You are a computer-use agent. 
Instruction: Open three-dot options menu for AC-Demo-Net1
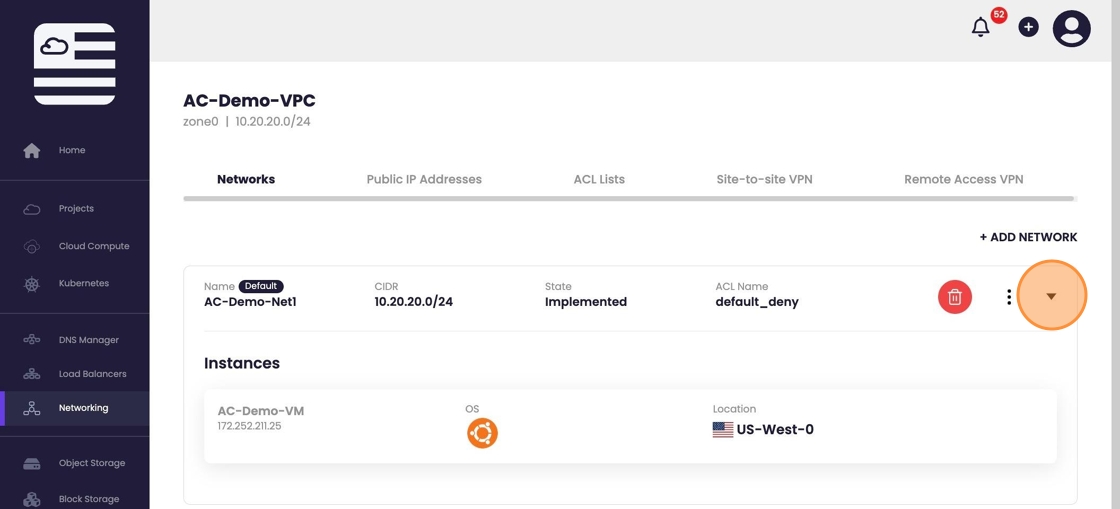point(1009,297)
